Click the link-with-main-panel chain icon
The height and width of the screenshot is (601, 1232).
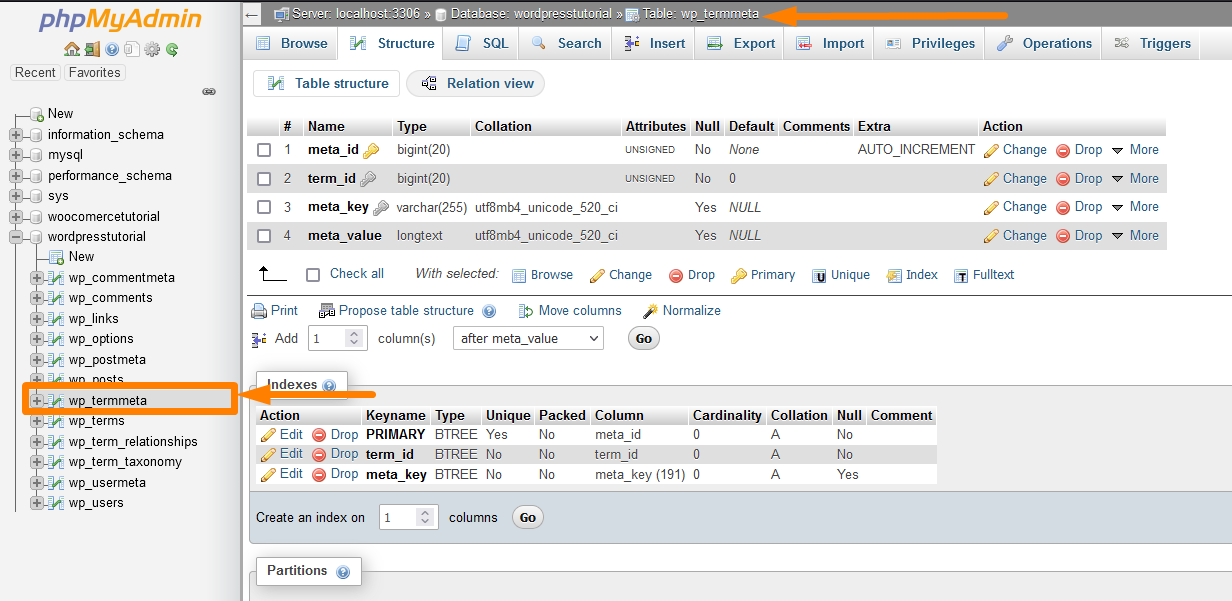[209, 91]
